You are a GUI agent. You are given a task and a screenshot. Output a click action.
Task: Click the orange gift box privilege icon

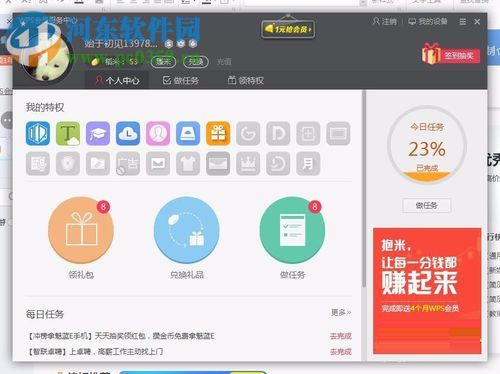click(x=218, y=133)
